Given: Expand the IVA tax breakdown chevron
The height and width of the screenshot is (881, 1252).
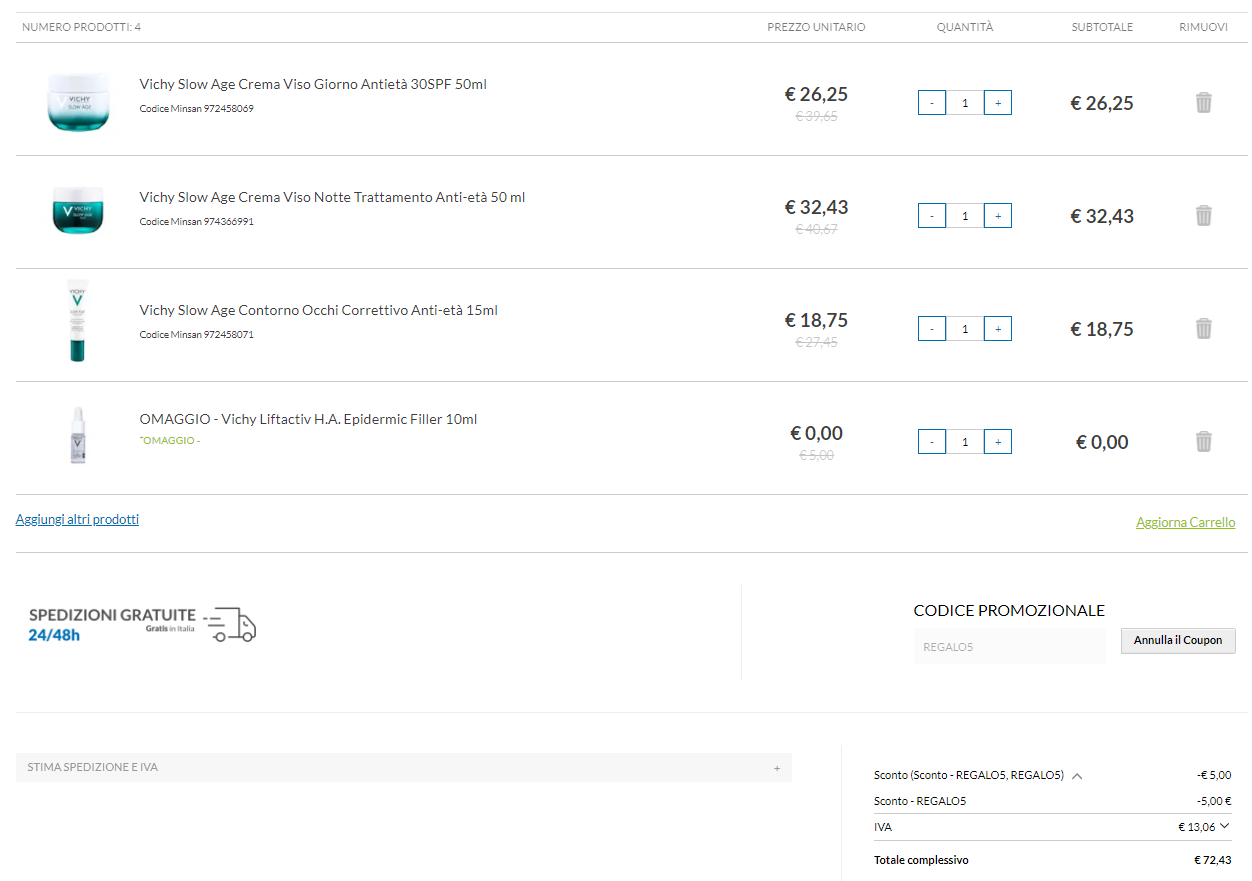Looking at the screenshot, I should tap(1224, 826).
